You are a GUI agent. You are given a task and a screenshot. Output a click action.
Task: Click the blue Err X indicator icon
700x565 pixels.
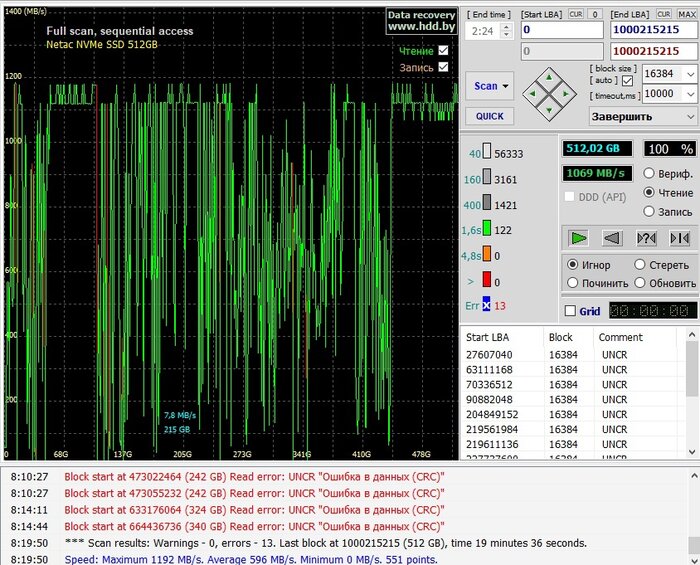(486, 305)
